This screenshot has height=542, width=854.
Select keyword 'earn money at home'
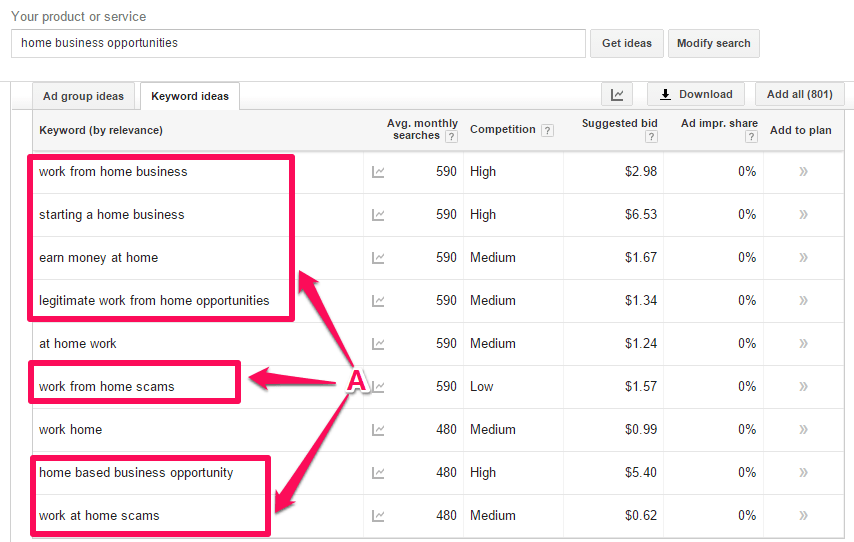[x=99, y=258]
